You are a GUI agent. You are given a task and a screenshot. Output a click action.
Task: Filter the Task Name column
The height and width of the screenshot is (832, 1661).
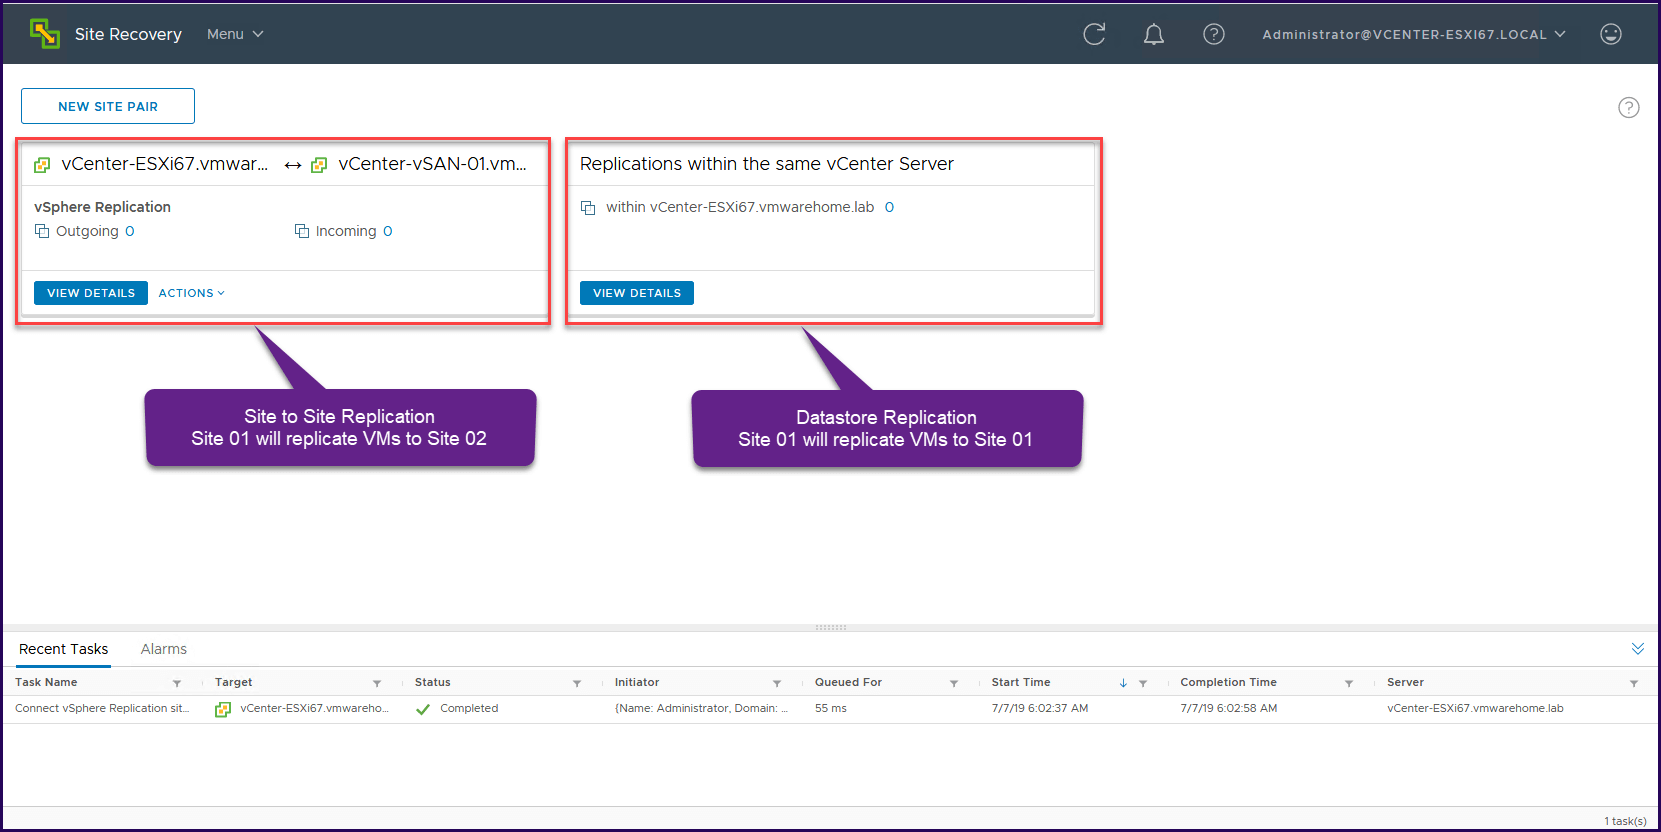(177, 683)
